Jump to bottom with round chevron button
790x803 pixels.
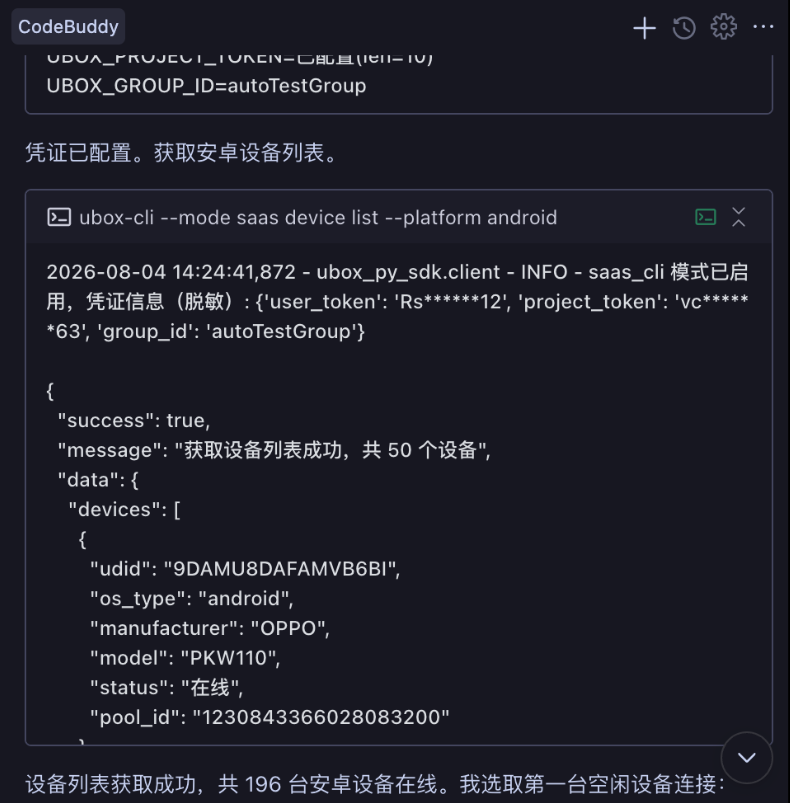point(746,757)
